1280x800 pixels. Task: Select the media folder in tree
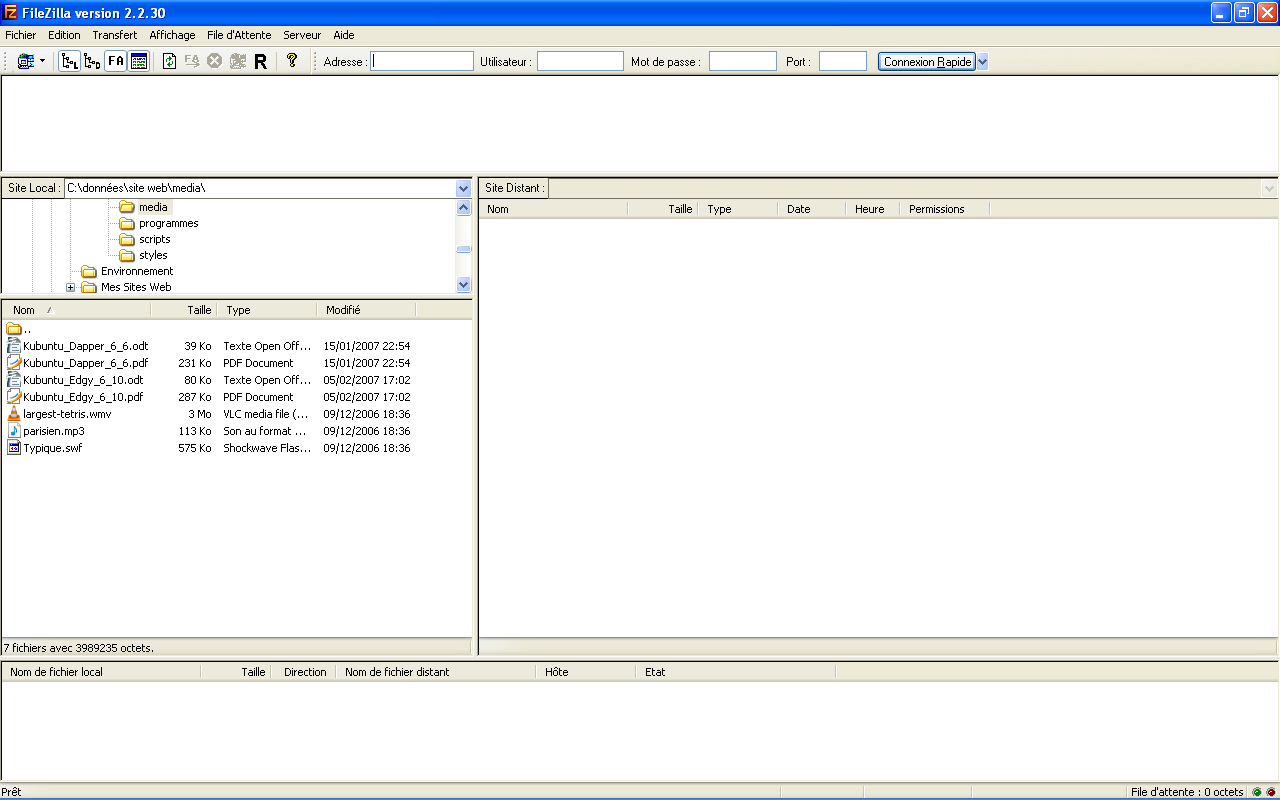pyautogui.click(x=153, y=207)
